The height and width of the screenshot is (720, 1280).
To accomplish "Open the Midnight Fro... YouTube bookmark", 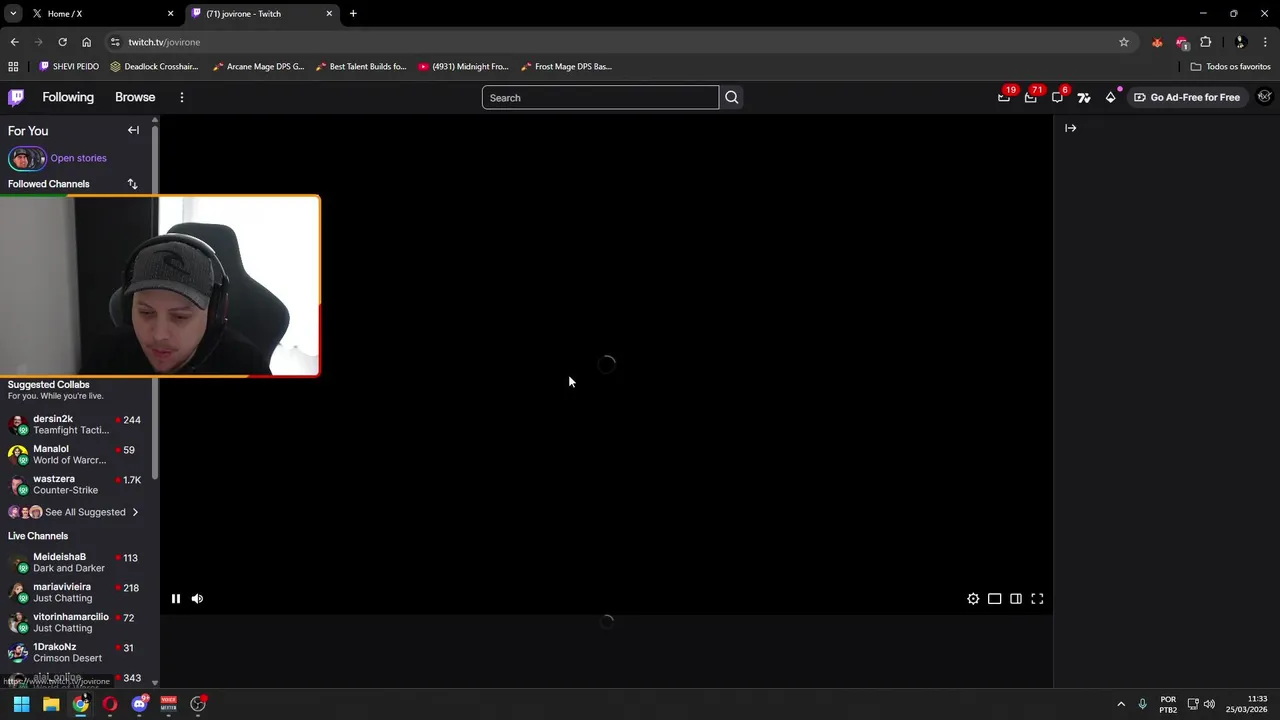I will 463,67.
